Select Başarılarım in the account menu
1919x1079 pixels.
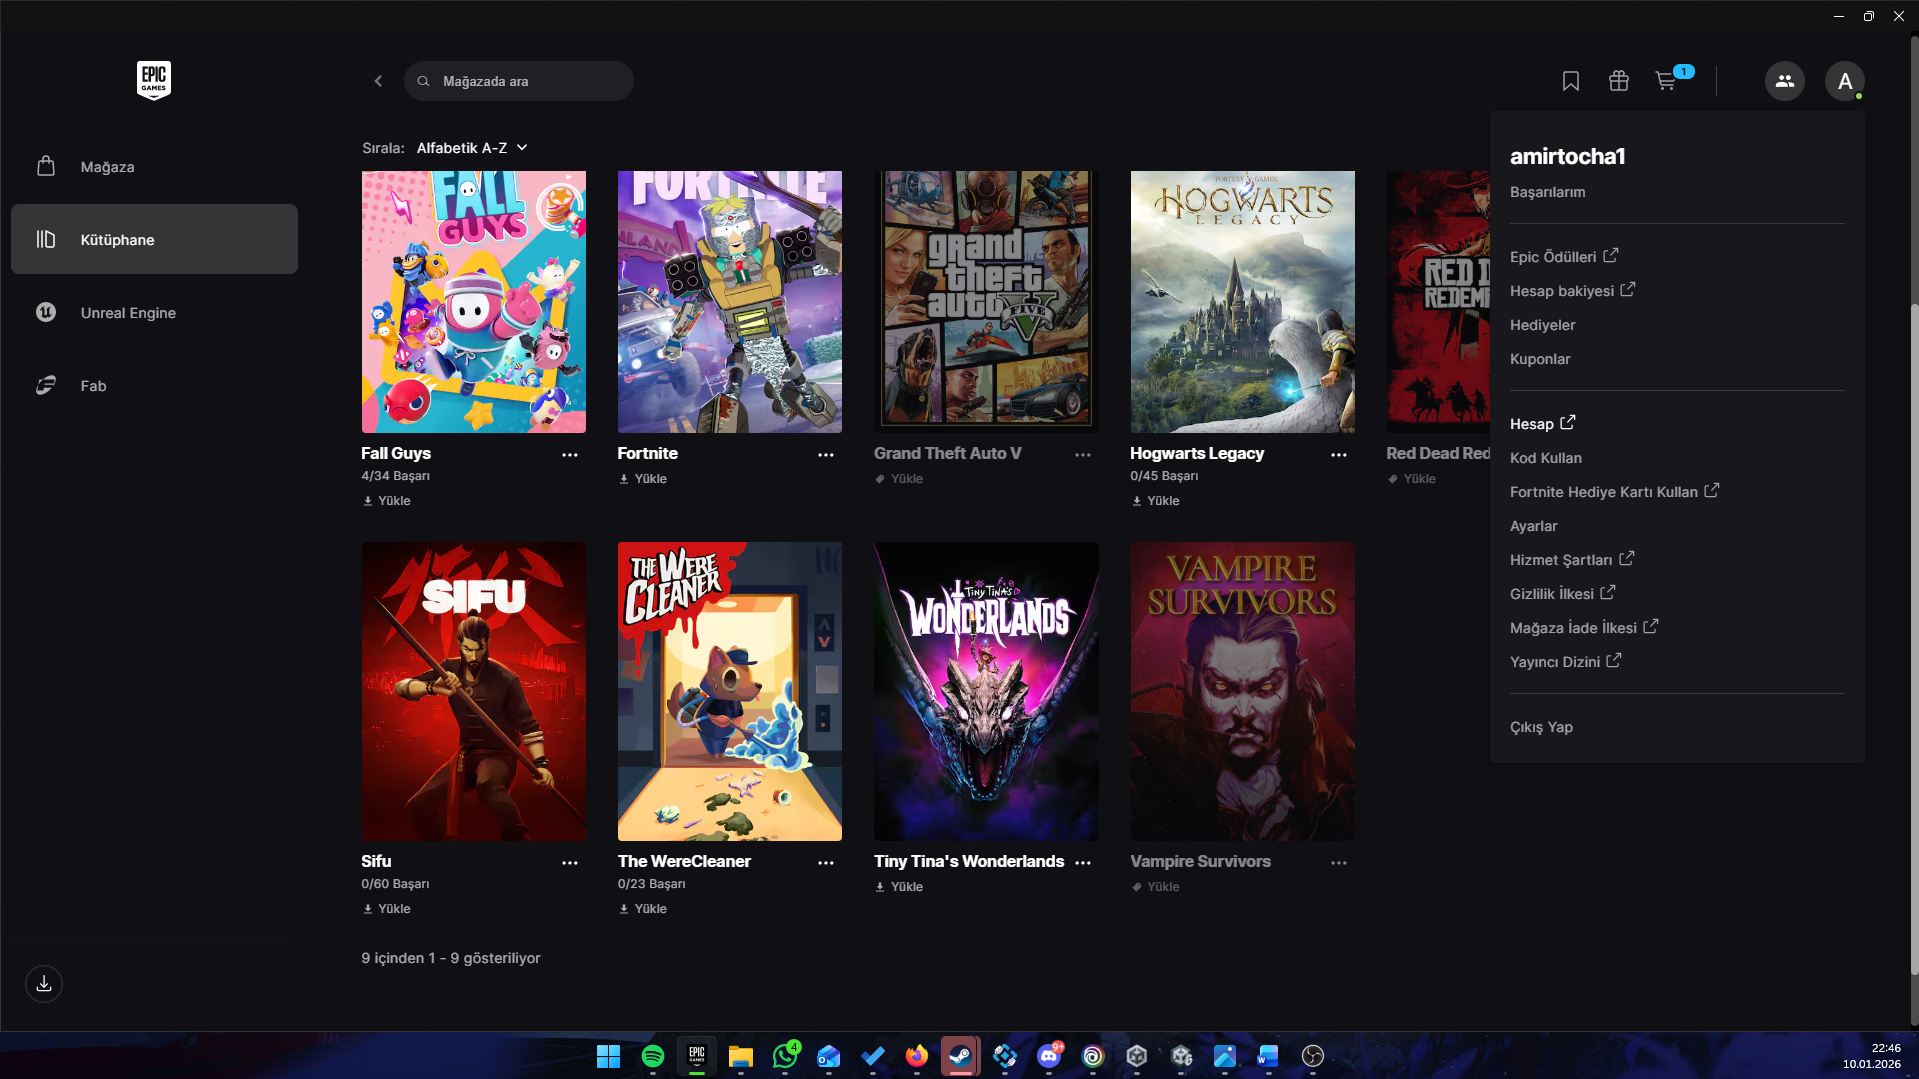coord(1547,192)
